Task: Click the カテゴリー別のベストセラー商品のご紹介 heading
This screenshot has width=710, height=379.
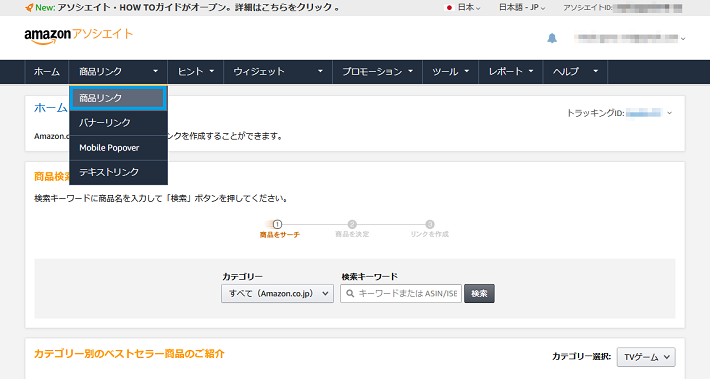Action: click(x=129, y=354)
